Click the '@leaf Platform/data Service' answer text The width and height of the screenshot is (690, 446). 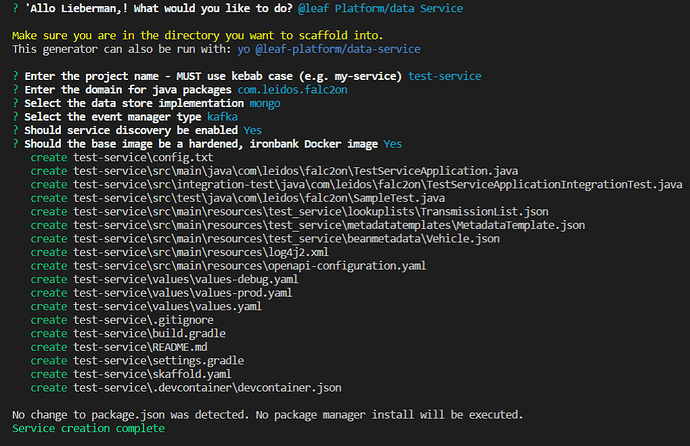[380, 8]
